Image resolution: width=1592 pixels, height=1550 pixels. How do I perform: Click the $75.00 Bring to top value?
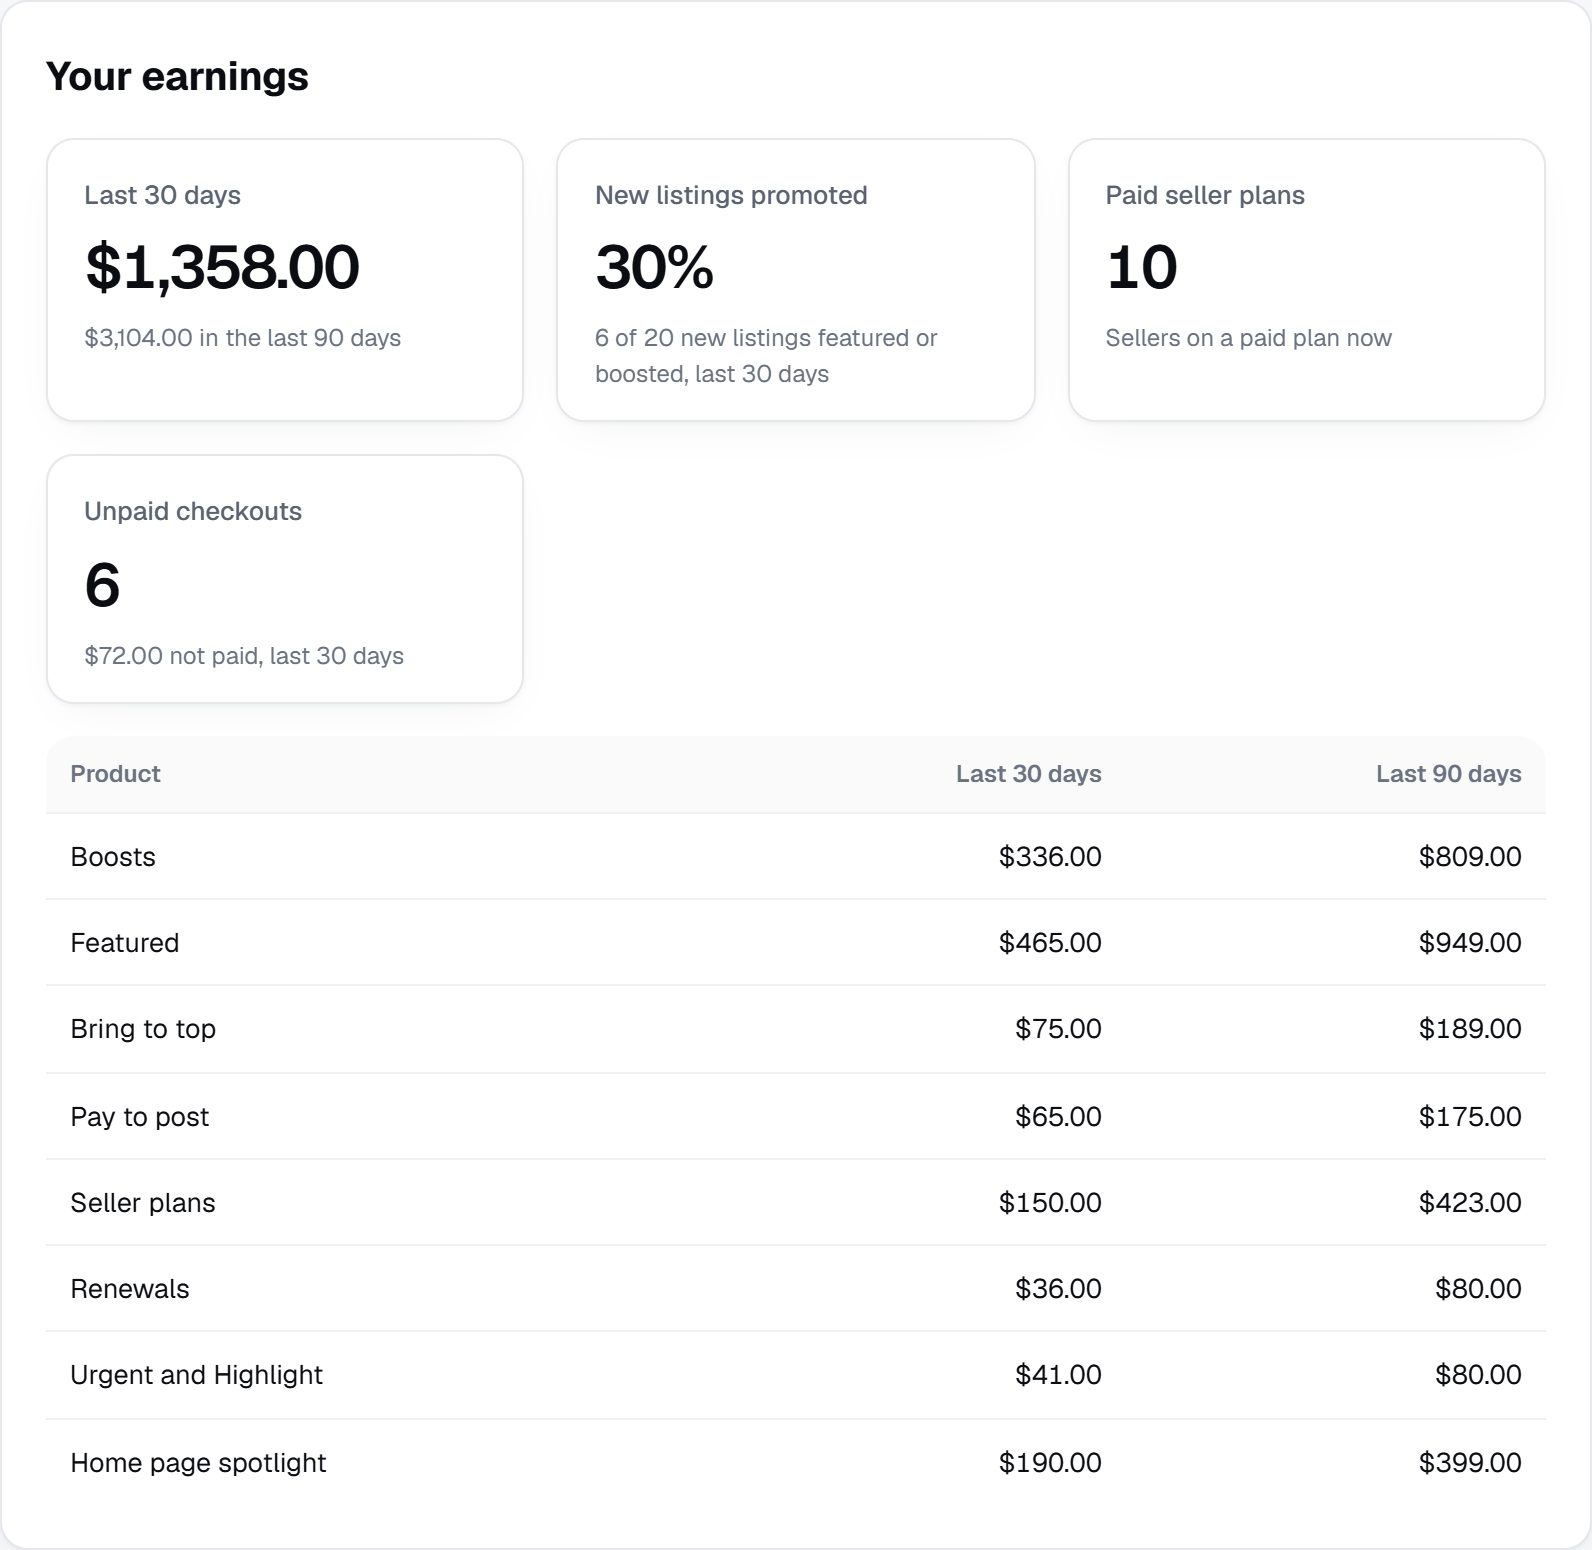click(x=1058, y=1029)
